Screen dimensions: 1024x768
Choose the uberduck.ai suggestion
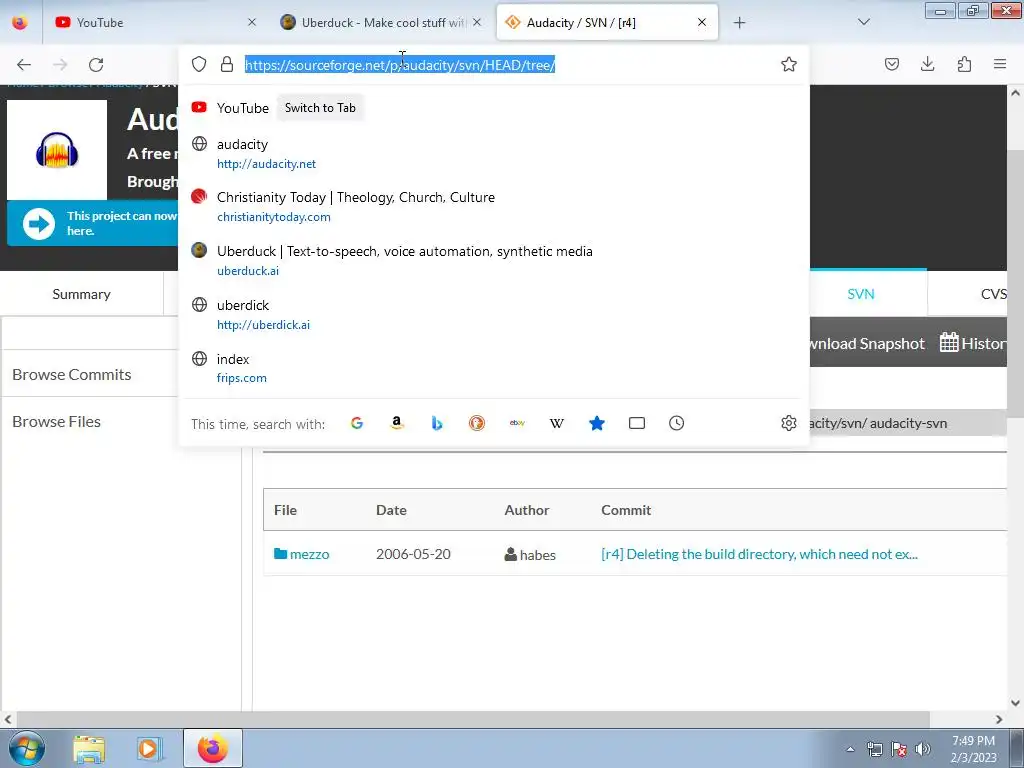click(x=494, y=261)
